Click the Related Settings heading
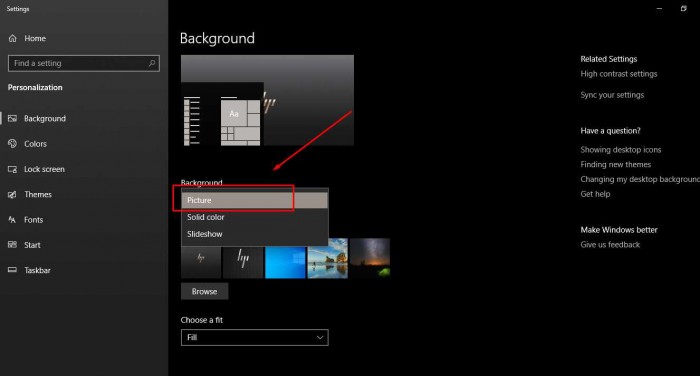The height and width of the screenshot is (376, 700). [x=608, y=59]
